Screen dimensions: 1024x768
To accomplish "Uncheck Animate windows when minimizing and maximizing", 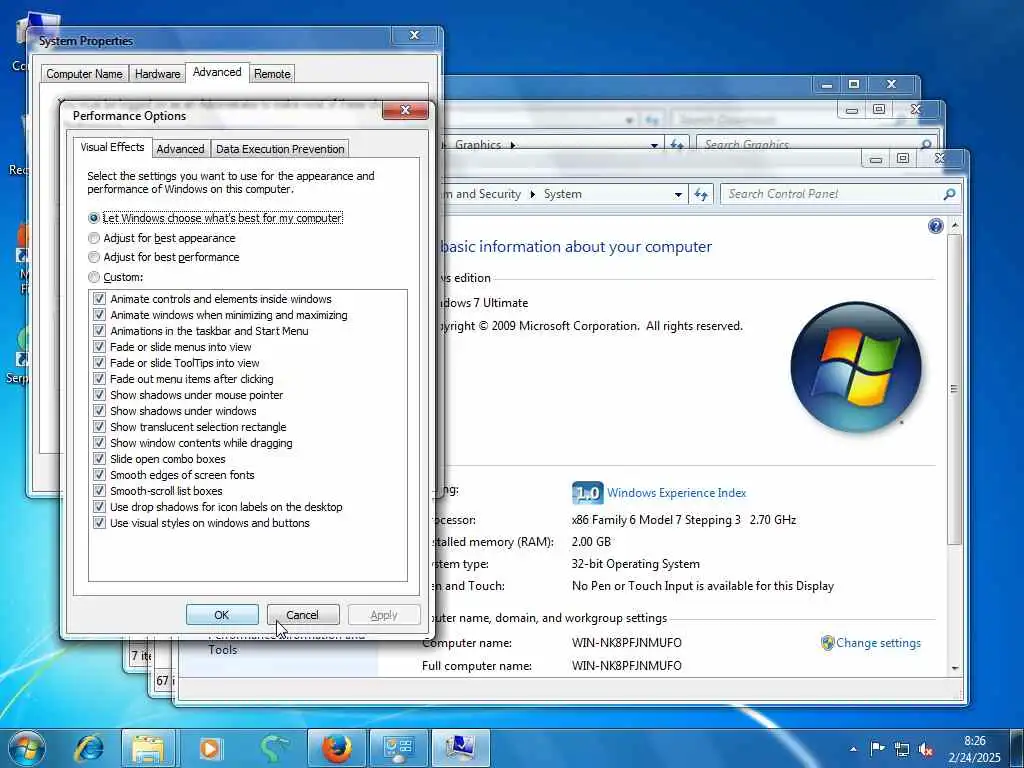I will coord(99,315).
